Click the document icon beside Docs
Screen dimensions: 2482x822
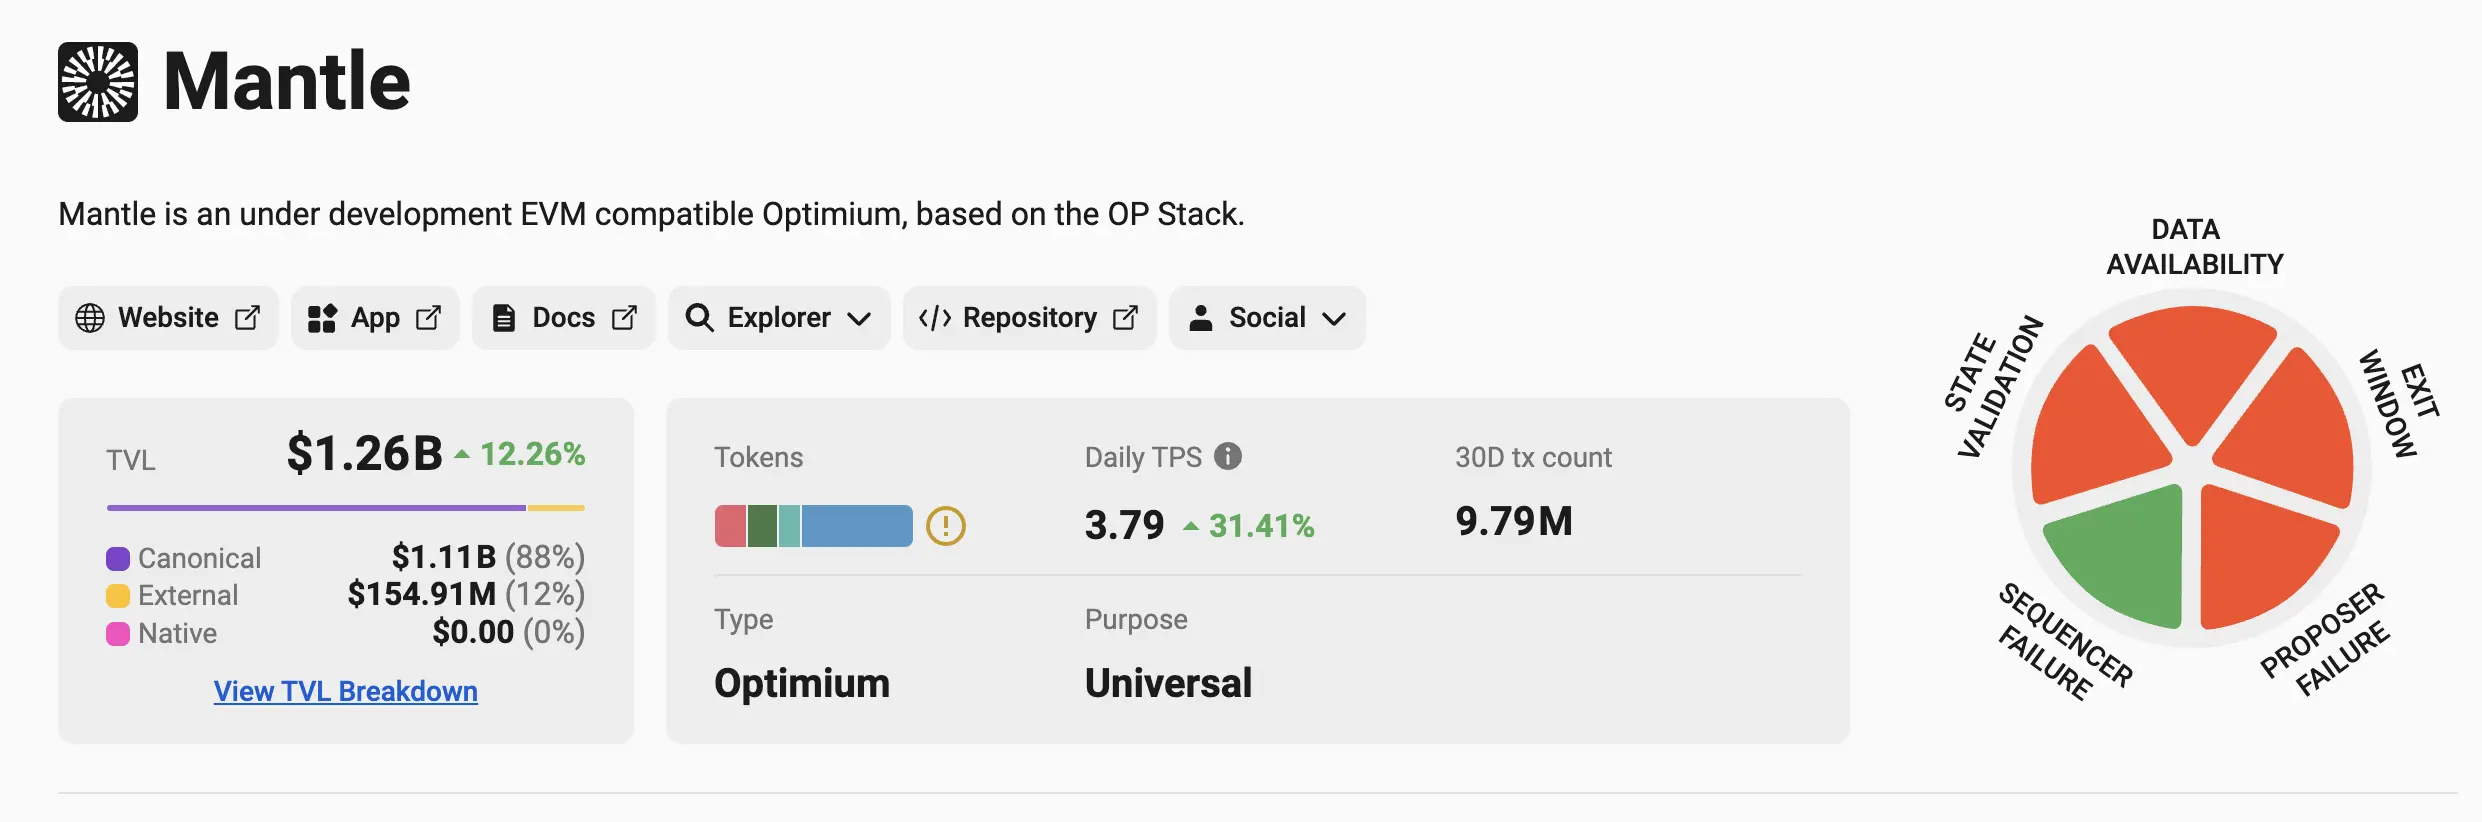click(504, 318)
